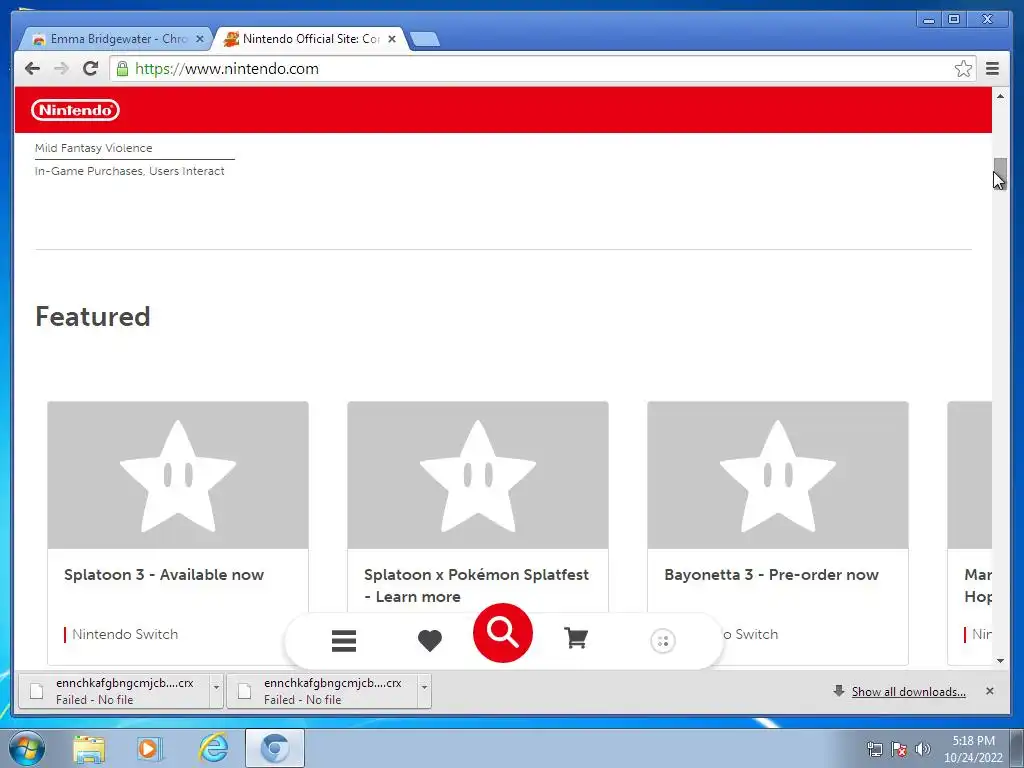Click the first failed crx download item

coord(114,691)
